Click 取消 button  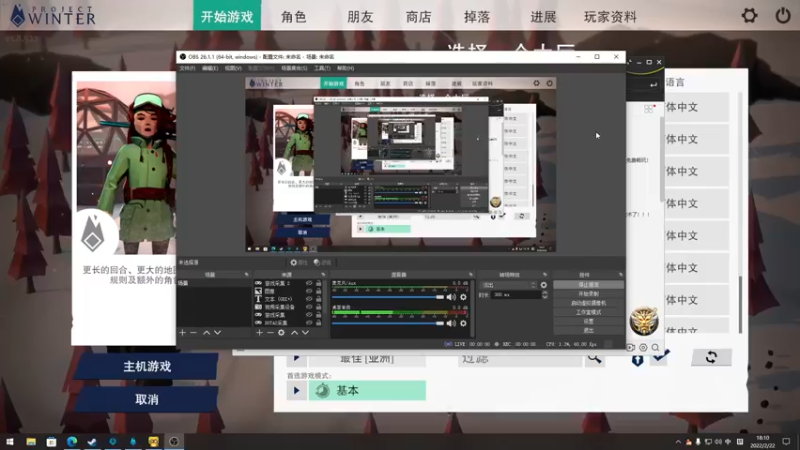click(x=147, y=399)
